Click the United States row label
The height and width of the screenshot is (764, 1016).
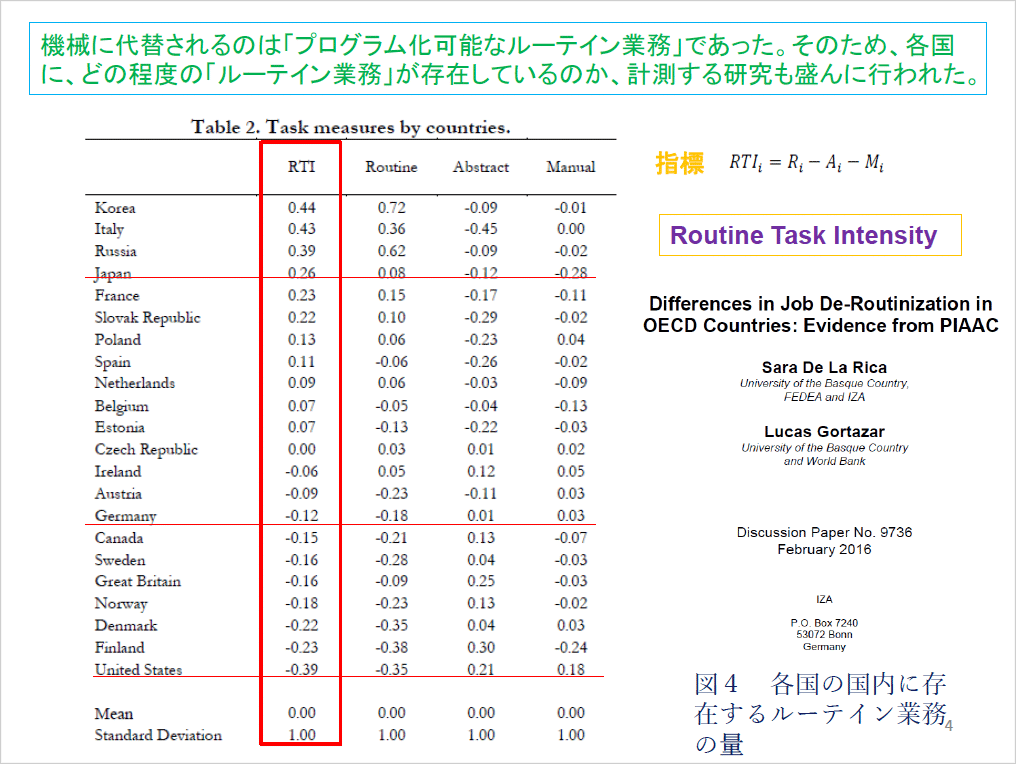point(138,670)
